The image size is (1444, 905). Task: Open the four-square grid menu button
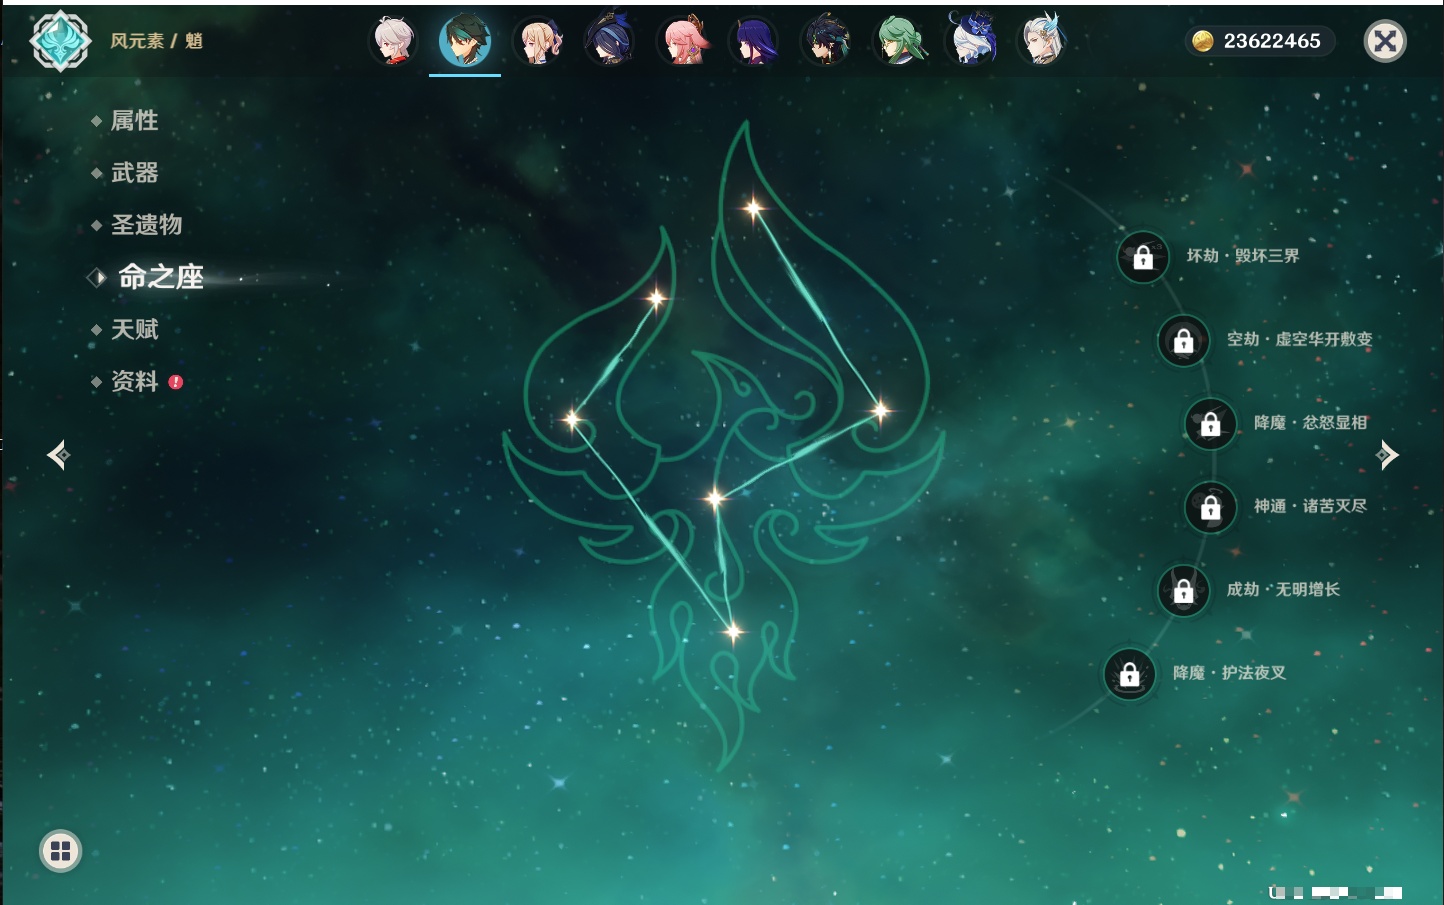click(60, 851)
